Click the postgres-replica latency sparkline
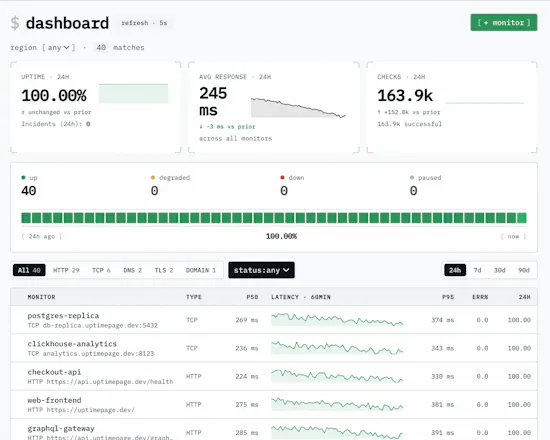The width and height of the screenshot is (550, 440). (337, 320)
